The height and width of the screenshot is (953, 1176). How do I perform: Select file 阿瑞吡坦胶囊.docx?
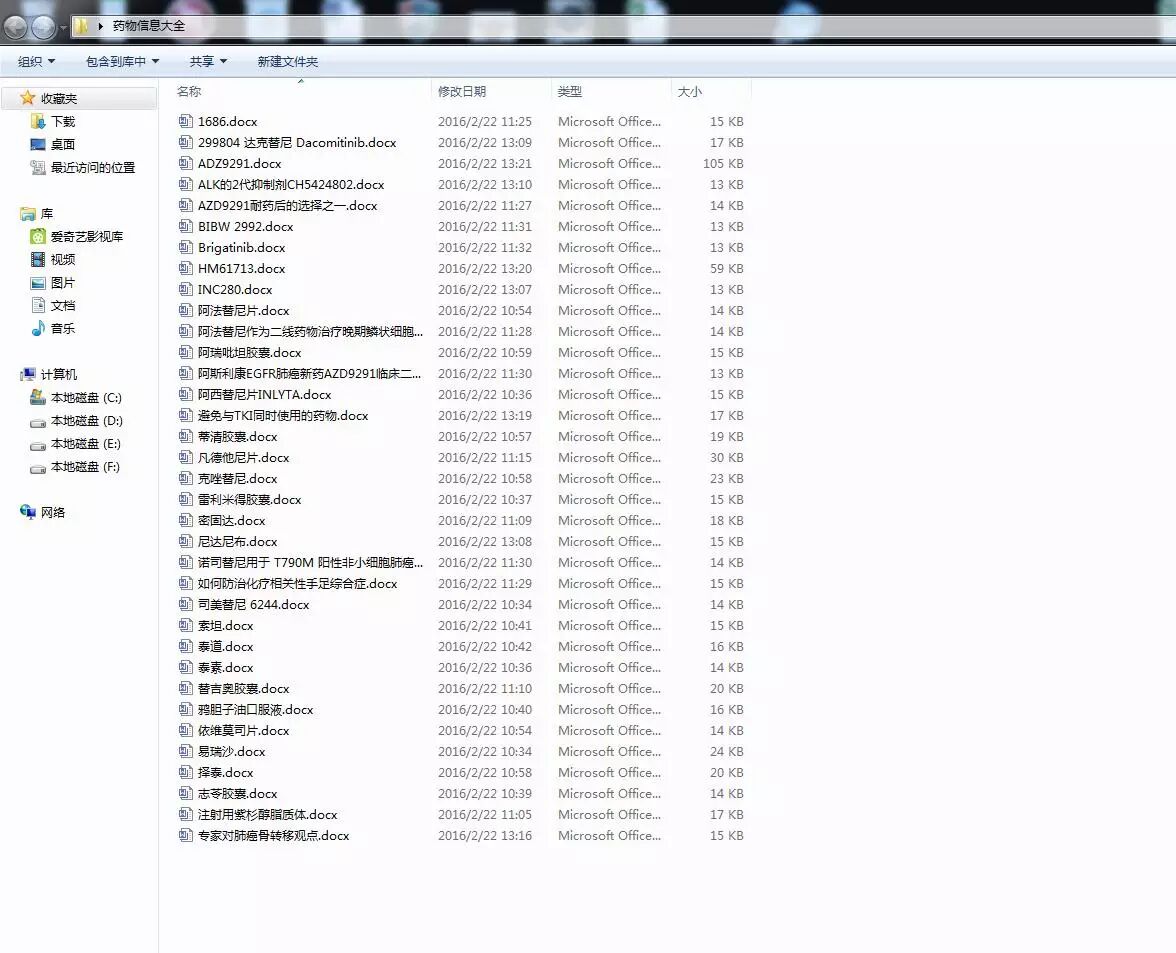pyautogui.click(x=250, y=352)
